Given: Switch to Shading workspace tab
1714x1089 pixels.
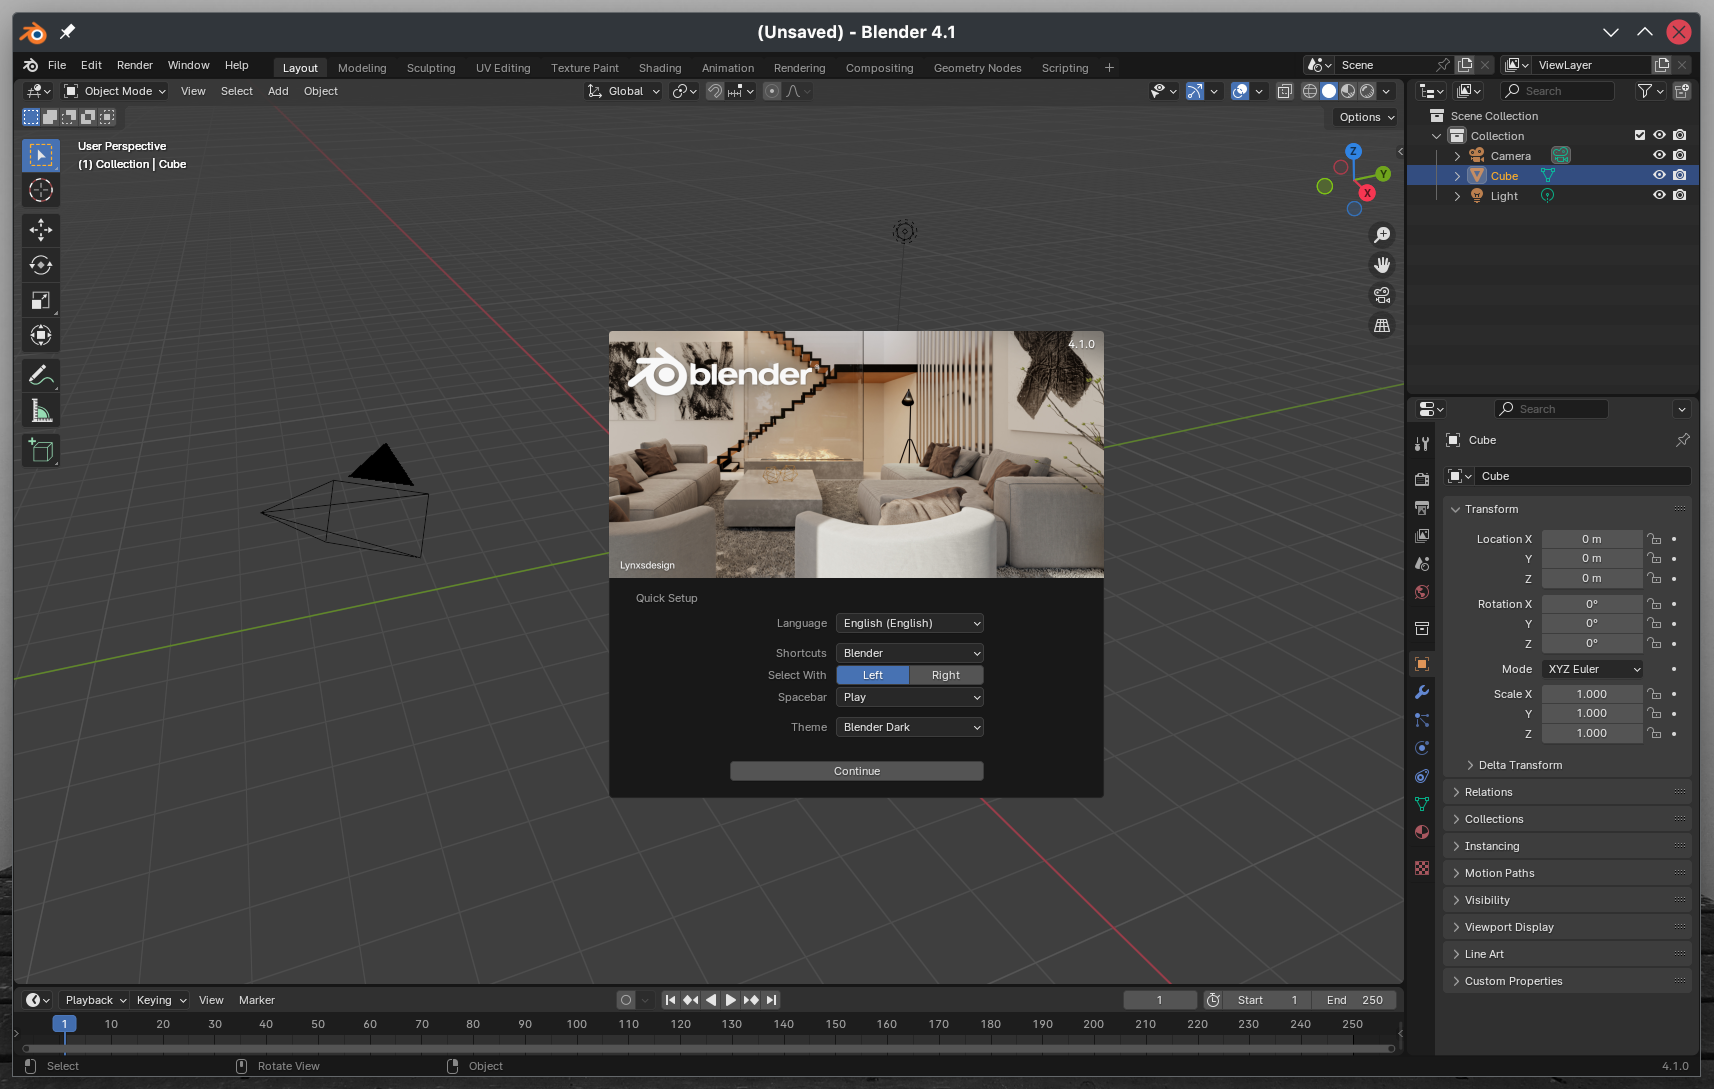Looking at the screenshot, I should click(x=660, y=68).
